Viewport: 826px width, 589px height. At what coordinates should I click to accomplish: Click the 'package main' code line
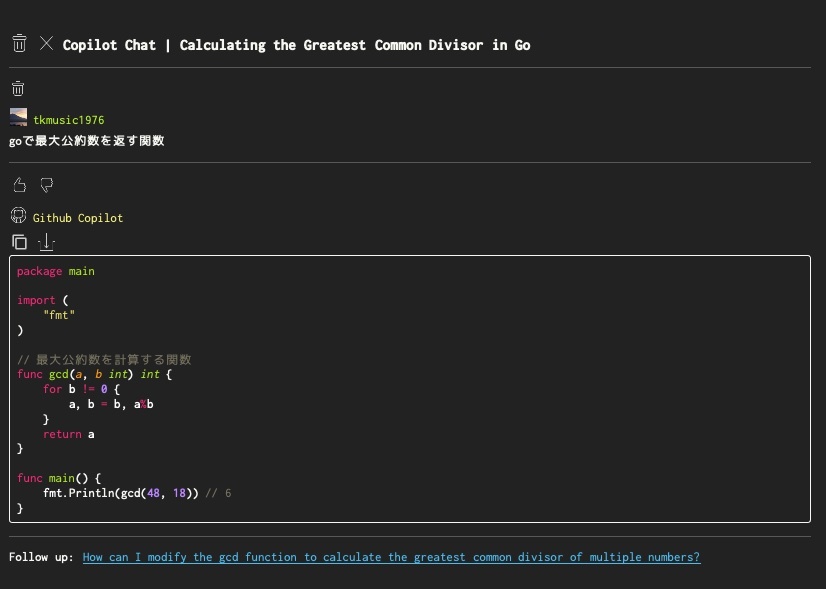pos(56,271)
